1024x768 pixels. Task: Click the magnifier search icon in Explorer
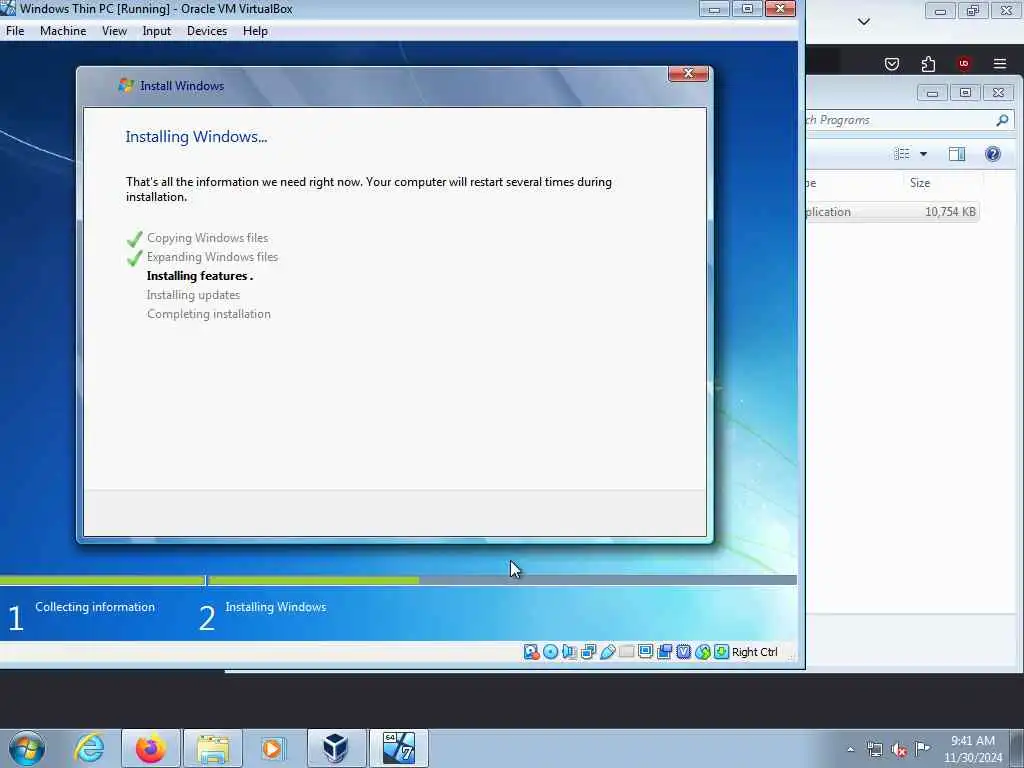pyautogui.click(x=1002, y=120)
